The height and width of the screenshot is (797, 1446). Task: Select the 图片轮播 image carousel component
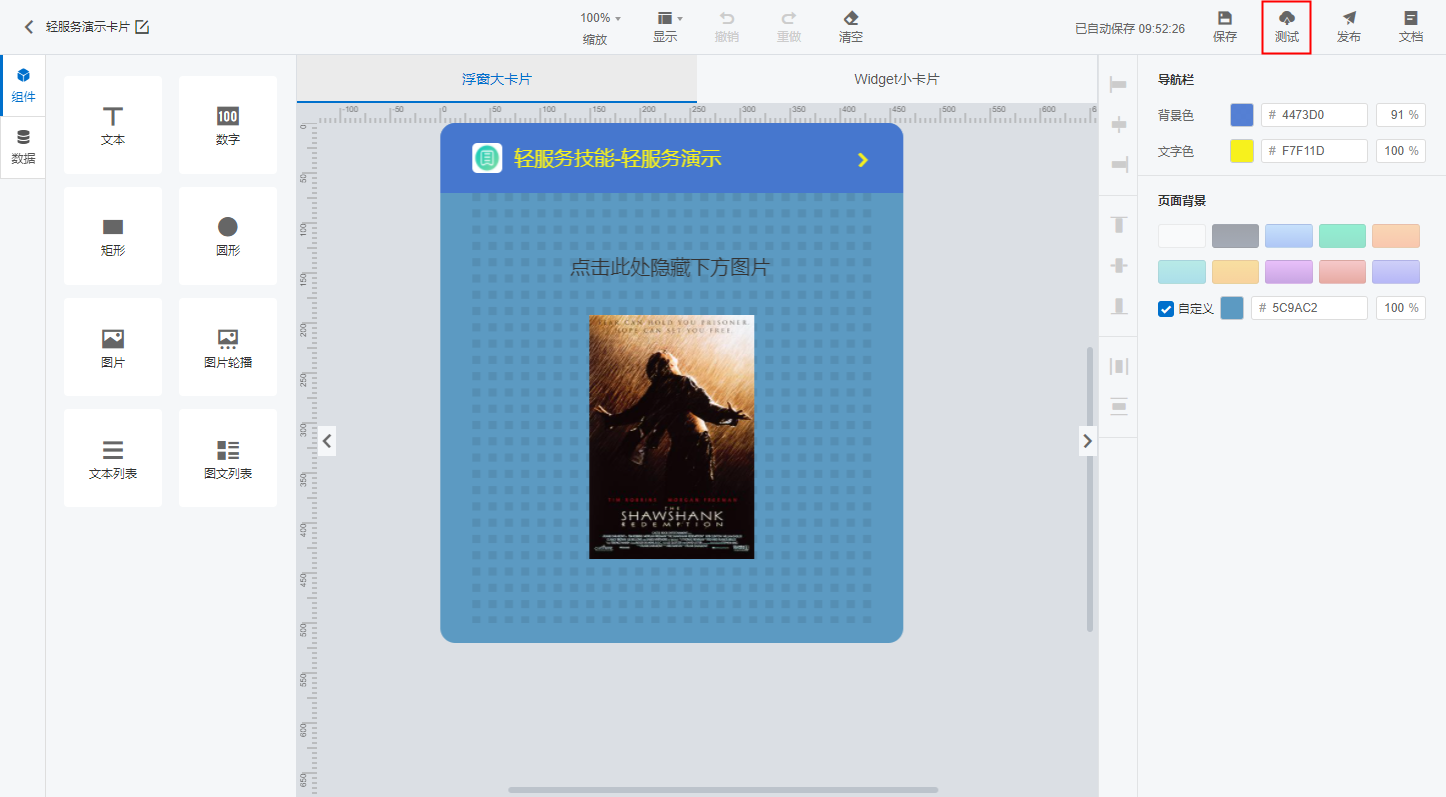tap(228, 347)
